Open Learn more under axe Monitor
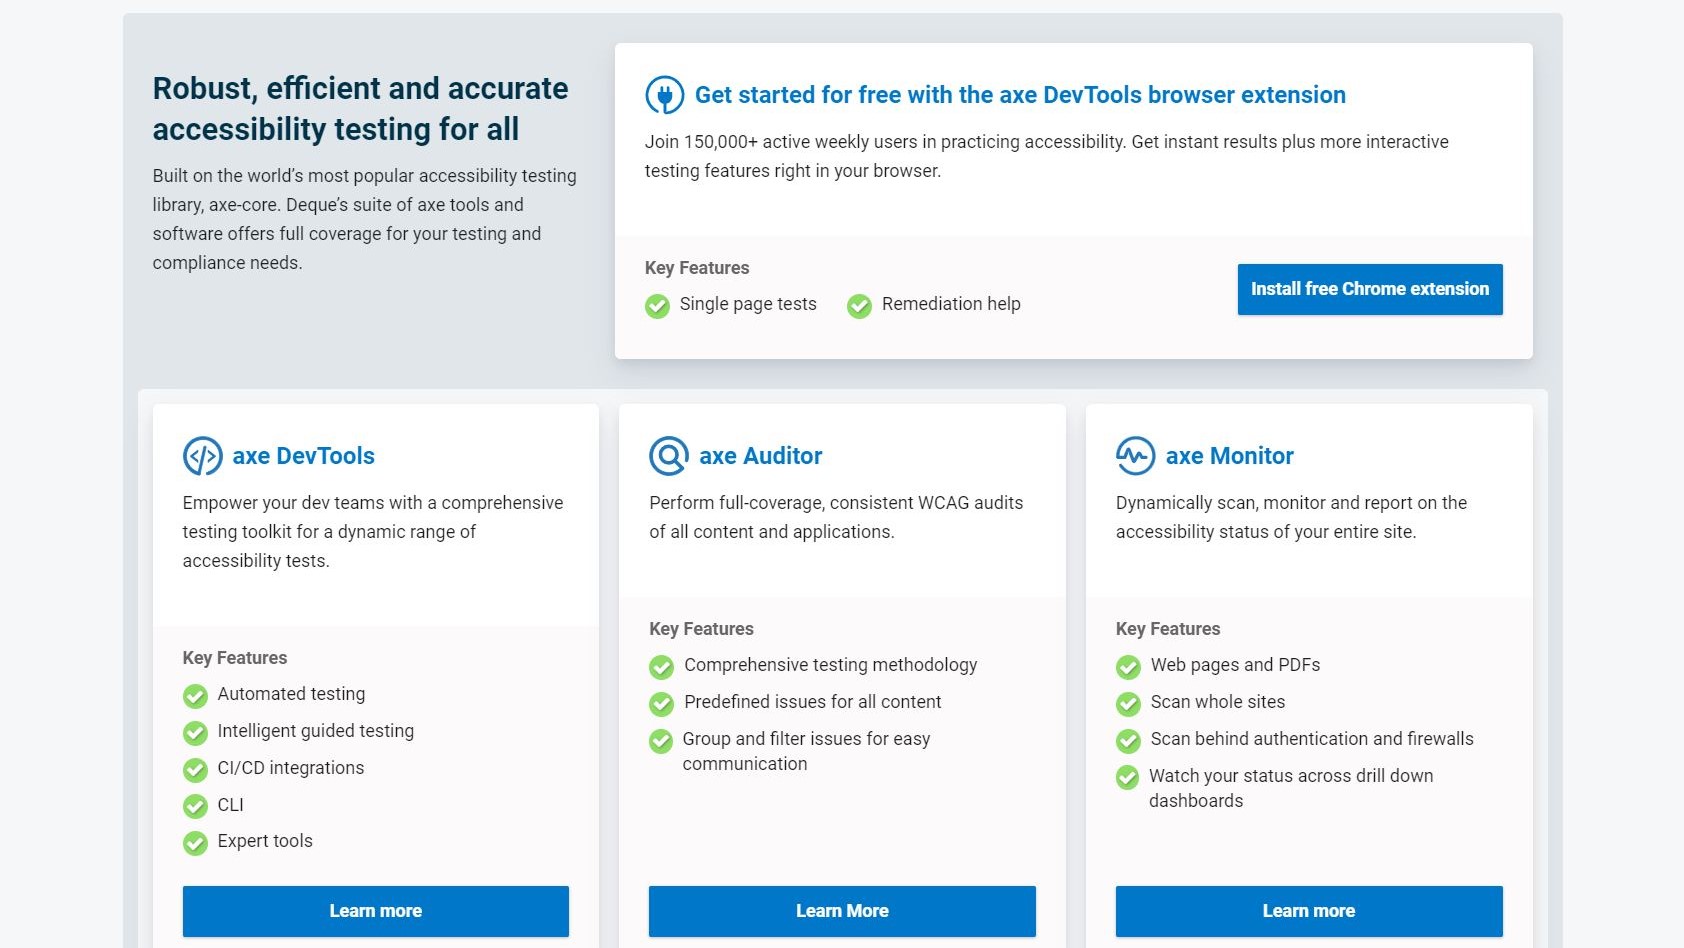The height and width of the screenshot is (948, 1684). 1309,911
